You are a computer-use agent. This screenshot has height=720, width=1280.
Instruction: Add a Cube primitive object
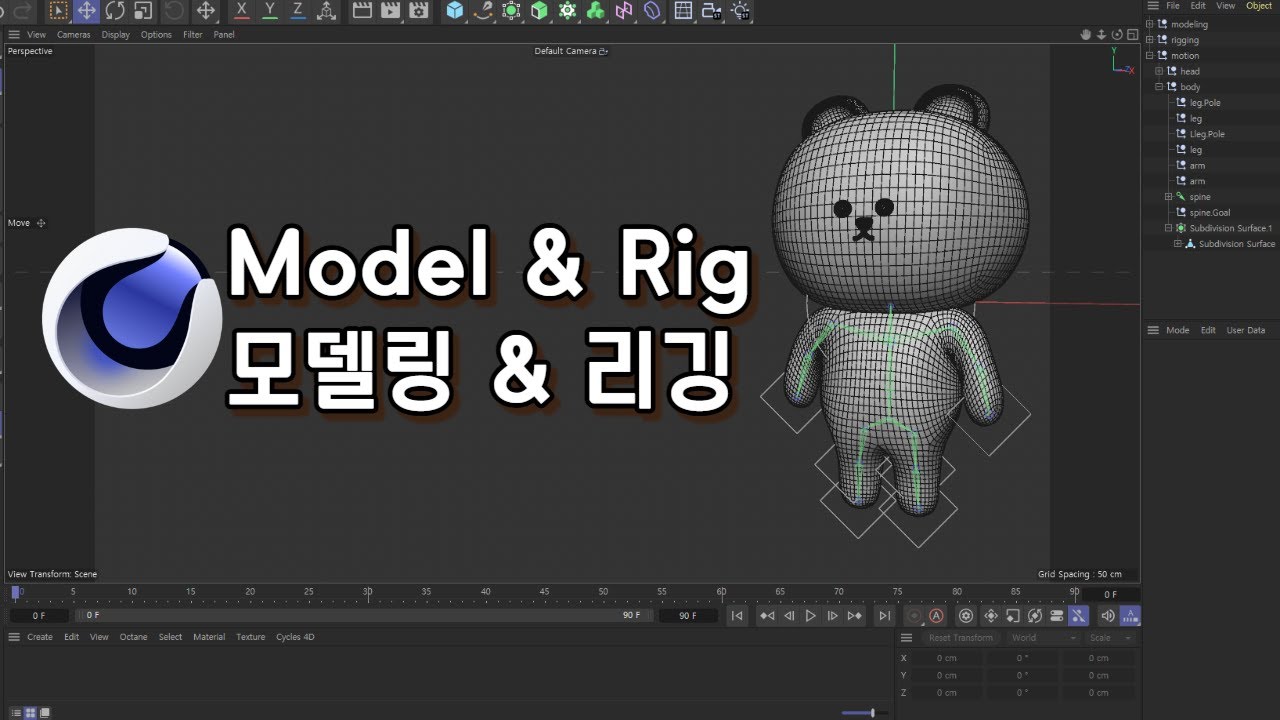(x=455, y=11)
